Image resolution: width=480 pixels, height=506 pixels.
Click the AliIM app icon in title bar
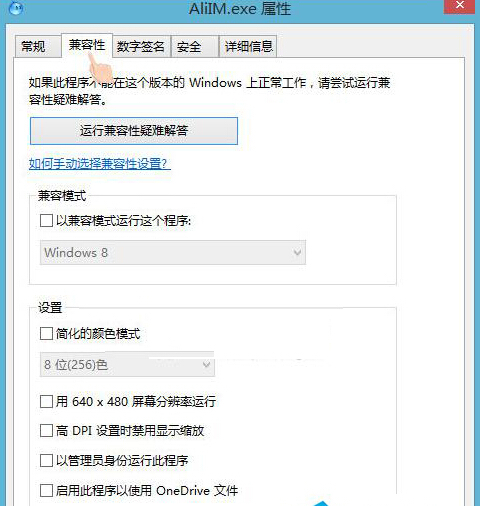pyautogui.click(x=15, y=7)
